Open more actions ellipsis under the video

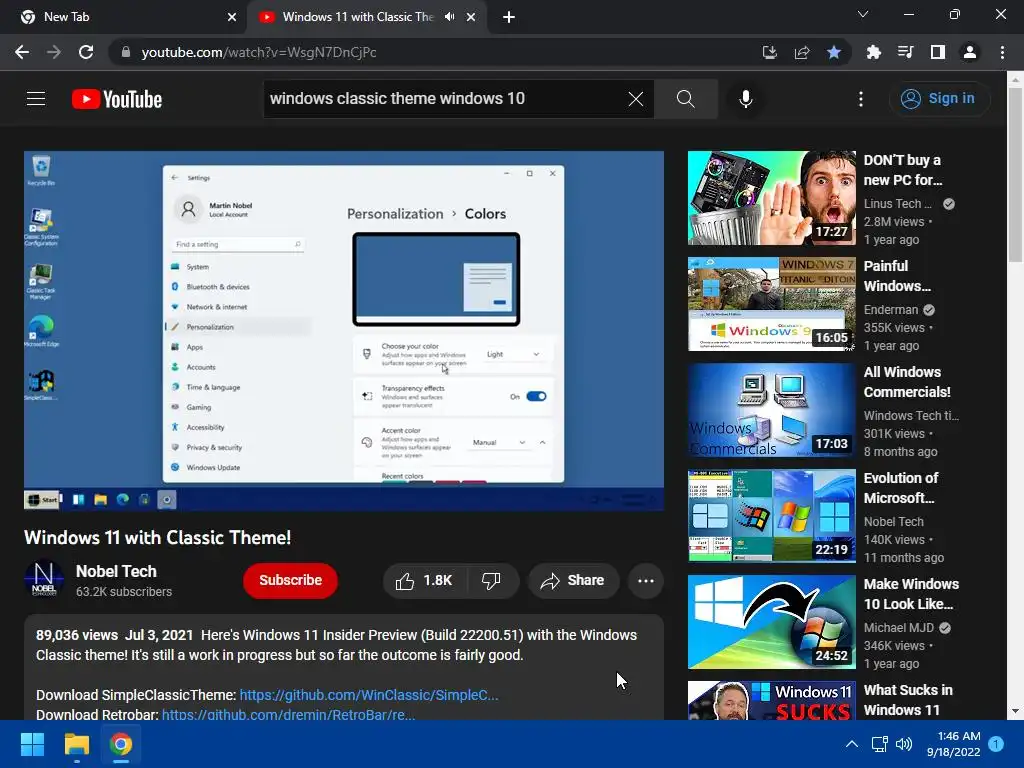[x=646, y=581]
